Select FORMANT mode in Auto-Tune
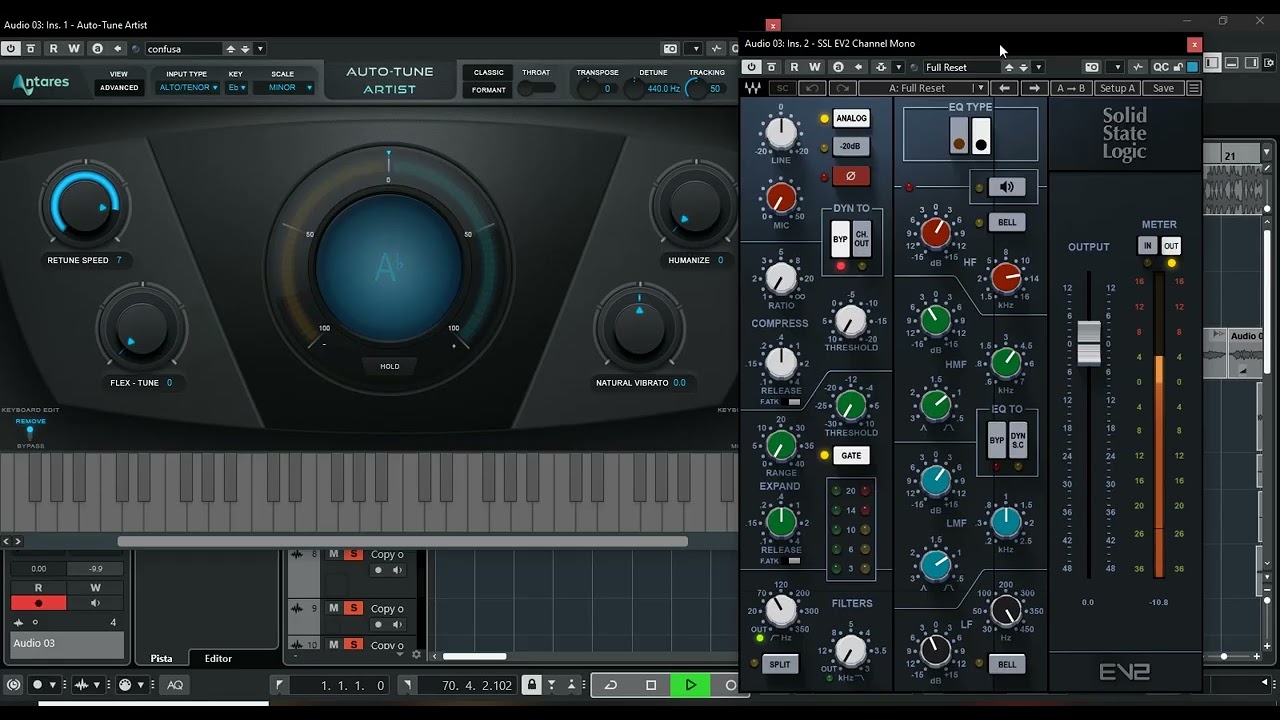The width and height of the screenshot is (1280, 720). (489, 90)
